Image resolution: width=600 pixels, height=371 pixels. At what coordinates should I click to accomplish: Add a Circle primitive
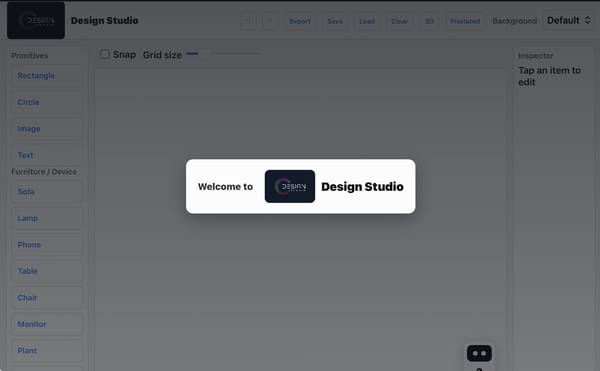coord(47,102)
